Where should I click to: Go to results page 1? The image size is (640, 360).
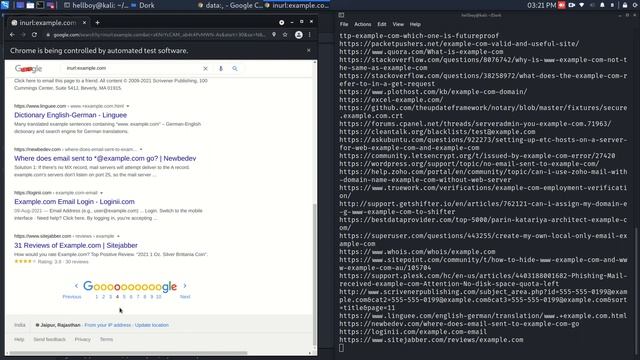[x=97, y=297]
